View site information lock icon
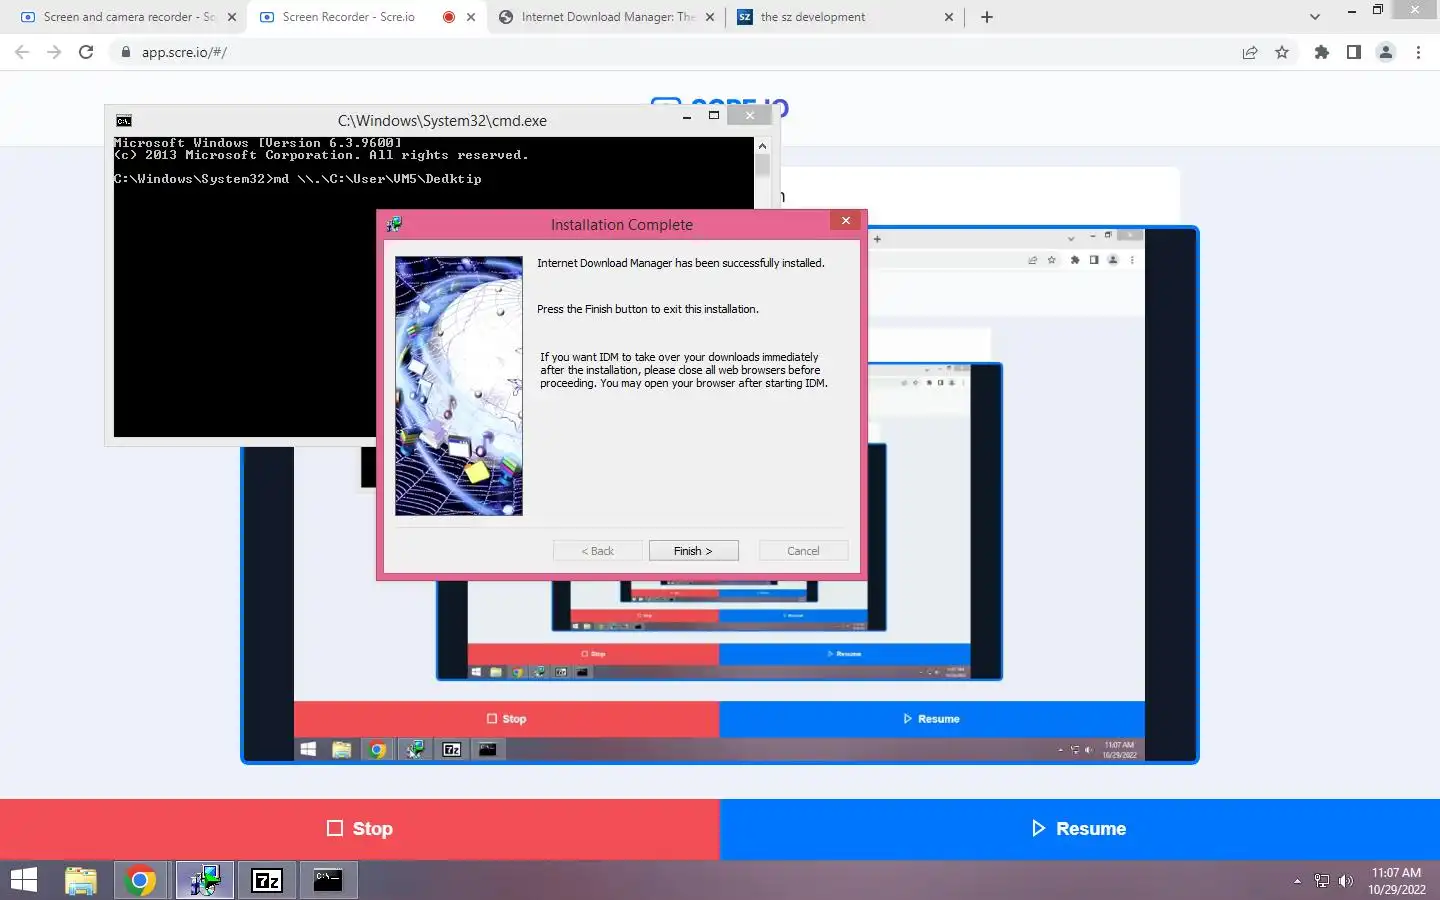Screen dimensions: 1440x900 point(125,52)
